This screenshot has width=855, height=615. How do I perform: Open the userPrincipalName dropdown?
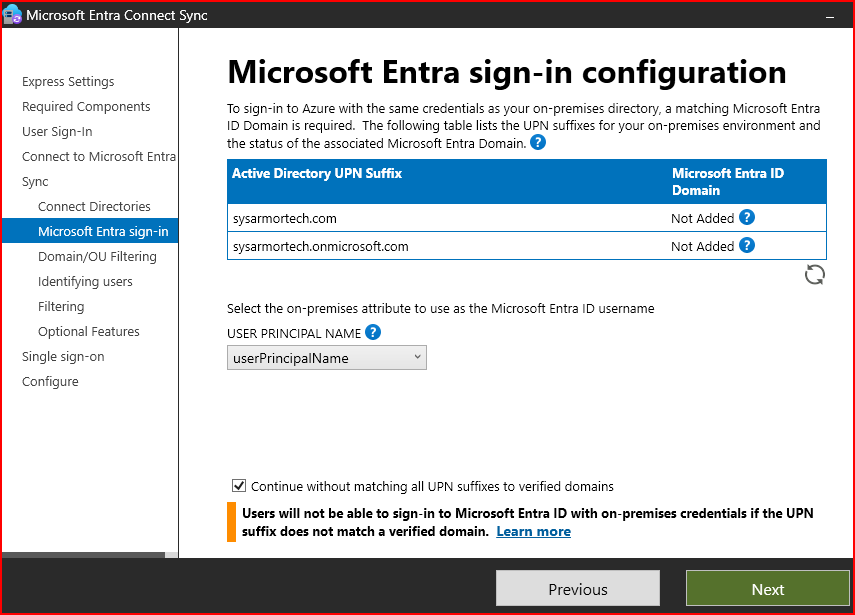(x=327, y=358)
